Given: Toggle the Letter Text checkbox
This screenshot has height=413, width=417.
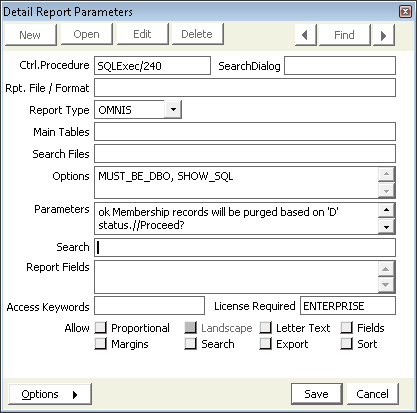Looking at the screenshot, I should (x=265, y=328).
